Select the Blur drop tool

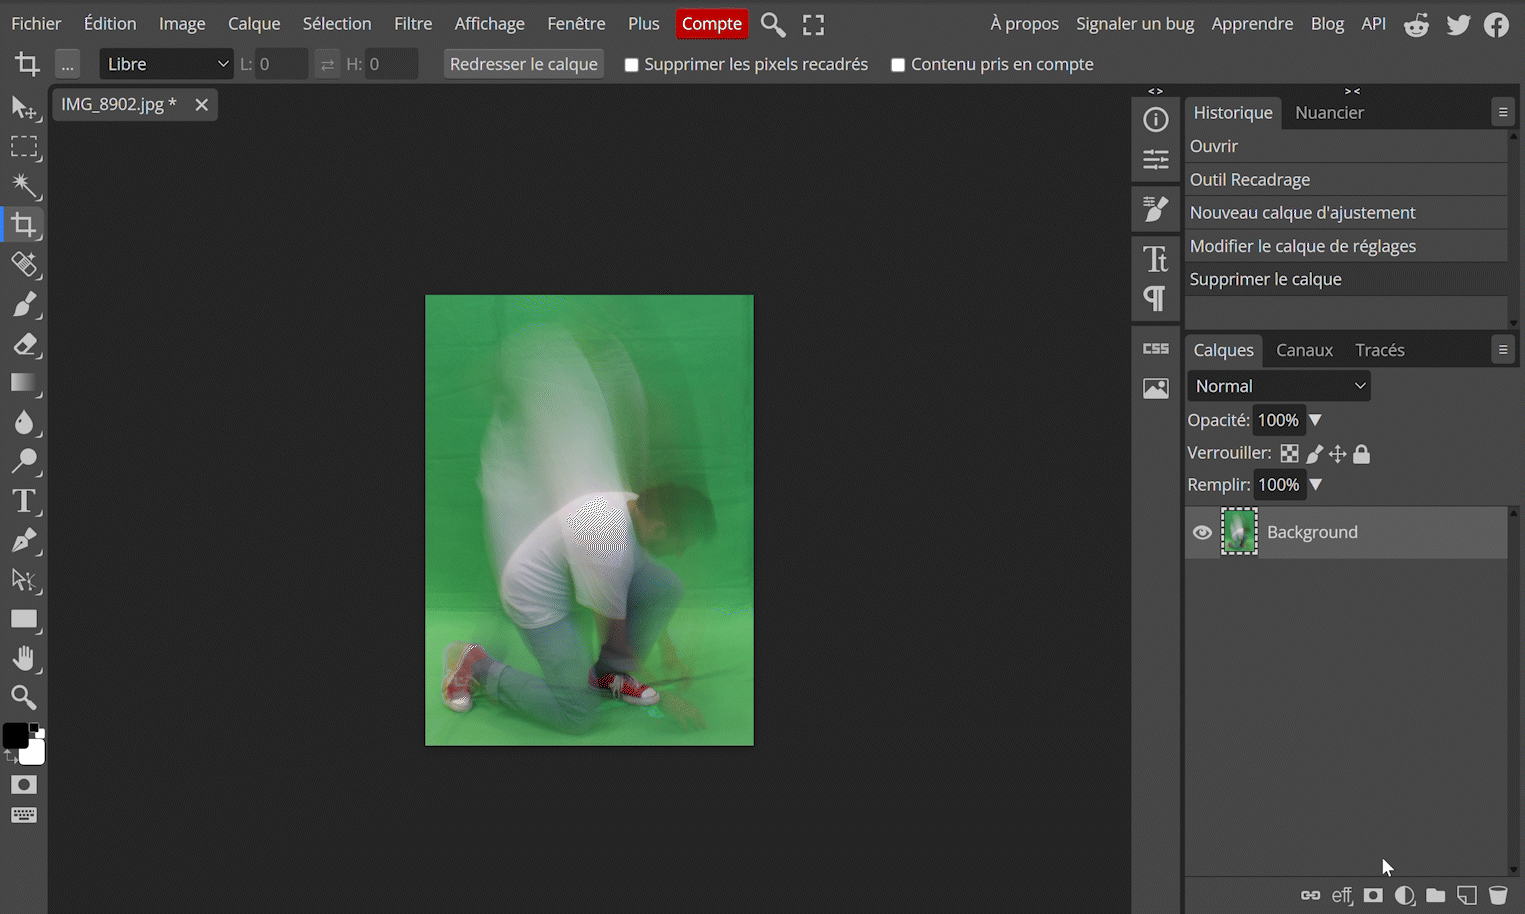(24, 422)
